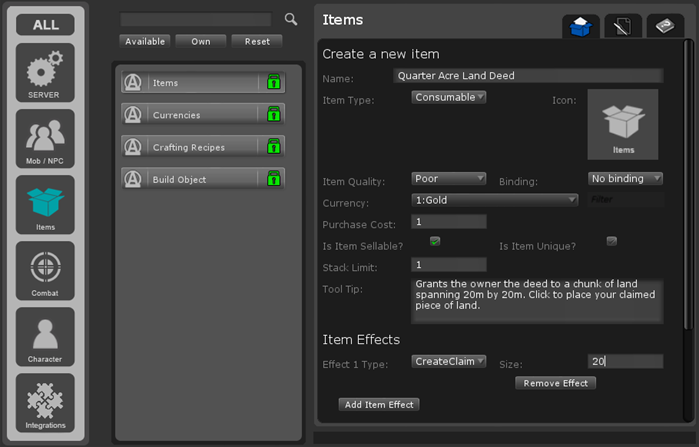Open the Combat category
Image resolution: width=699 pixels, height=447 pixels.
[44, 270]
